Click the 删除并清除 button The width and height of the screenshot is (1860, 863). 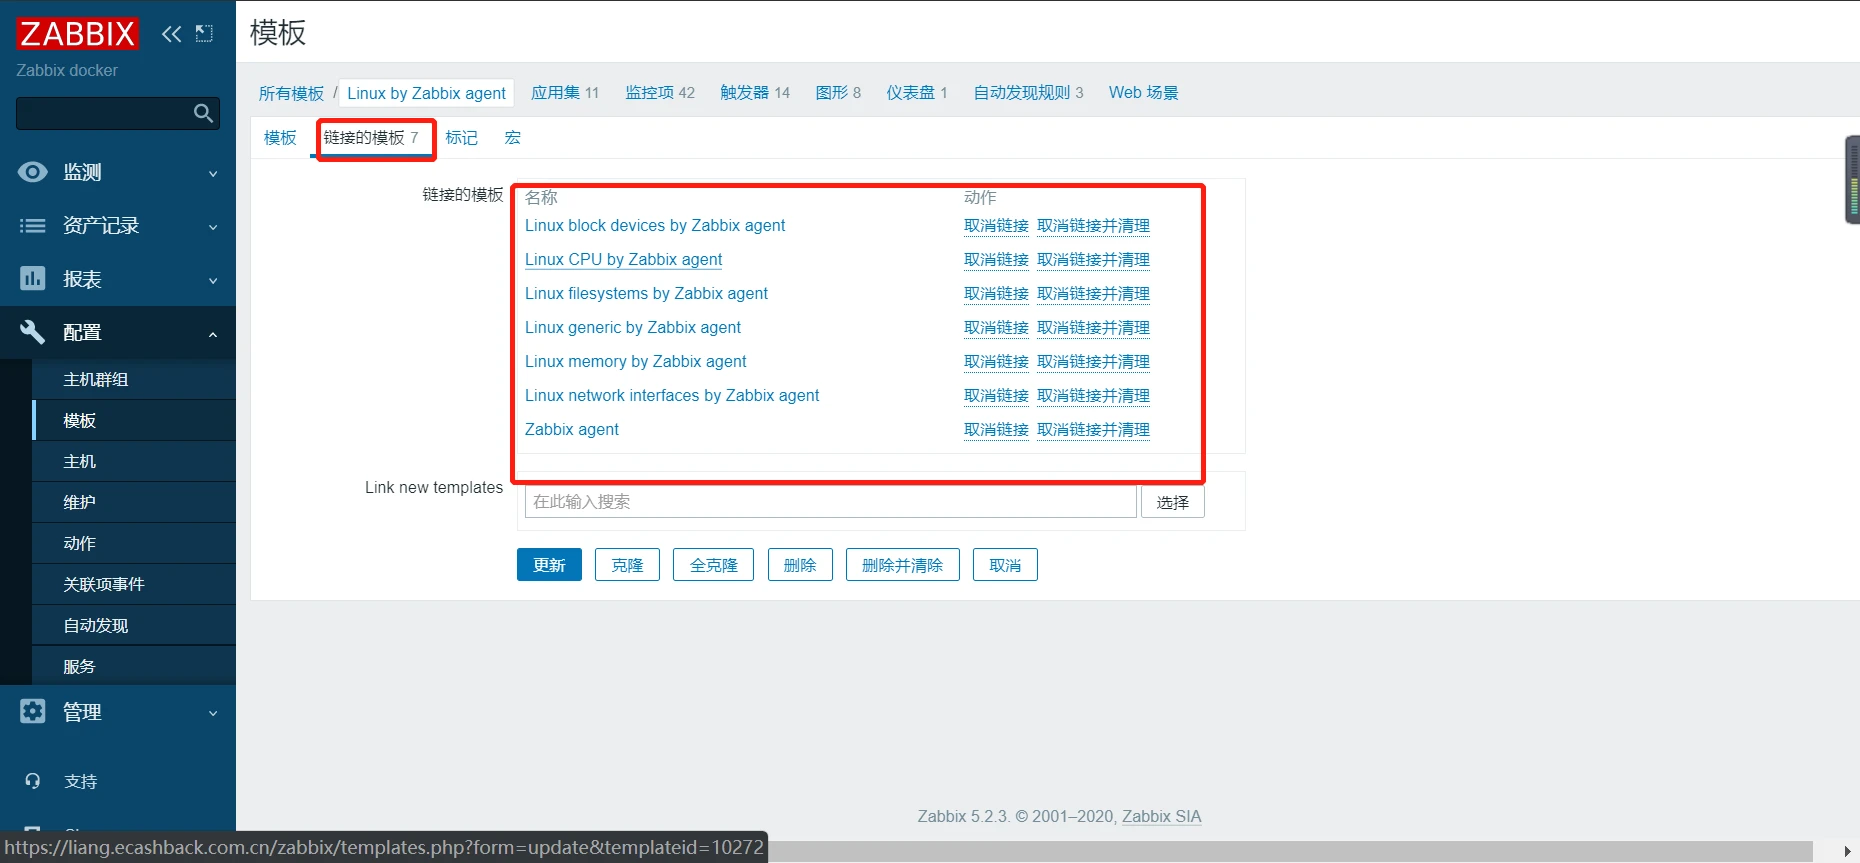[902, 565]
